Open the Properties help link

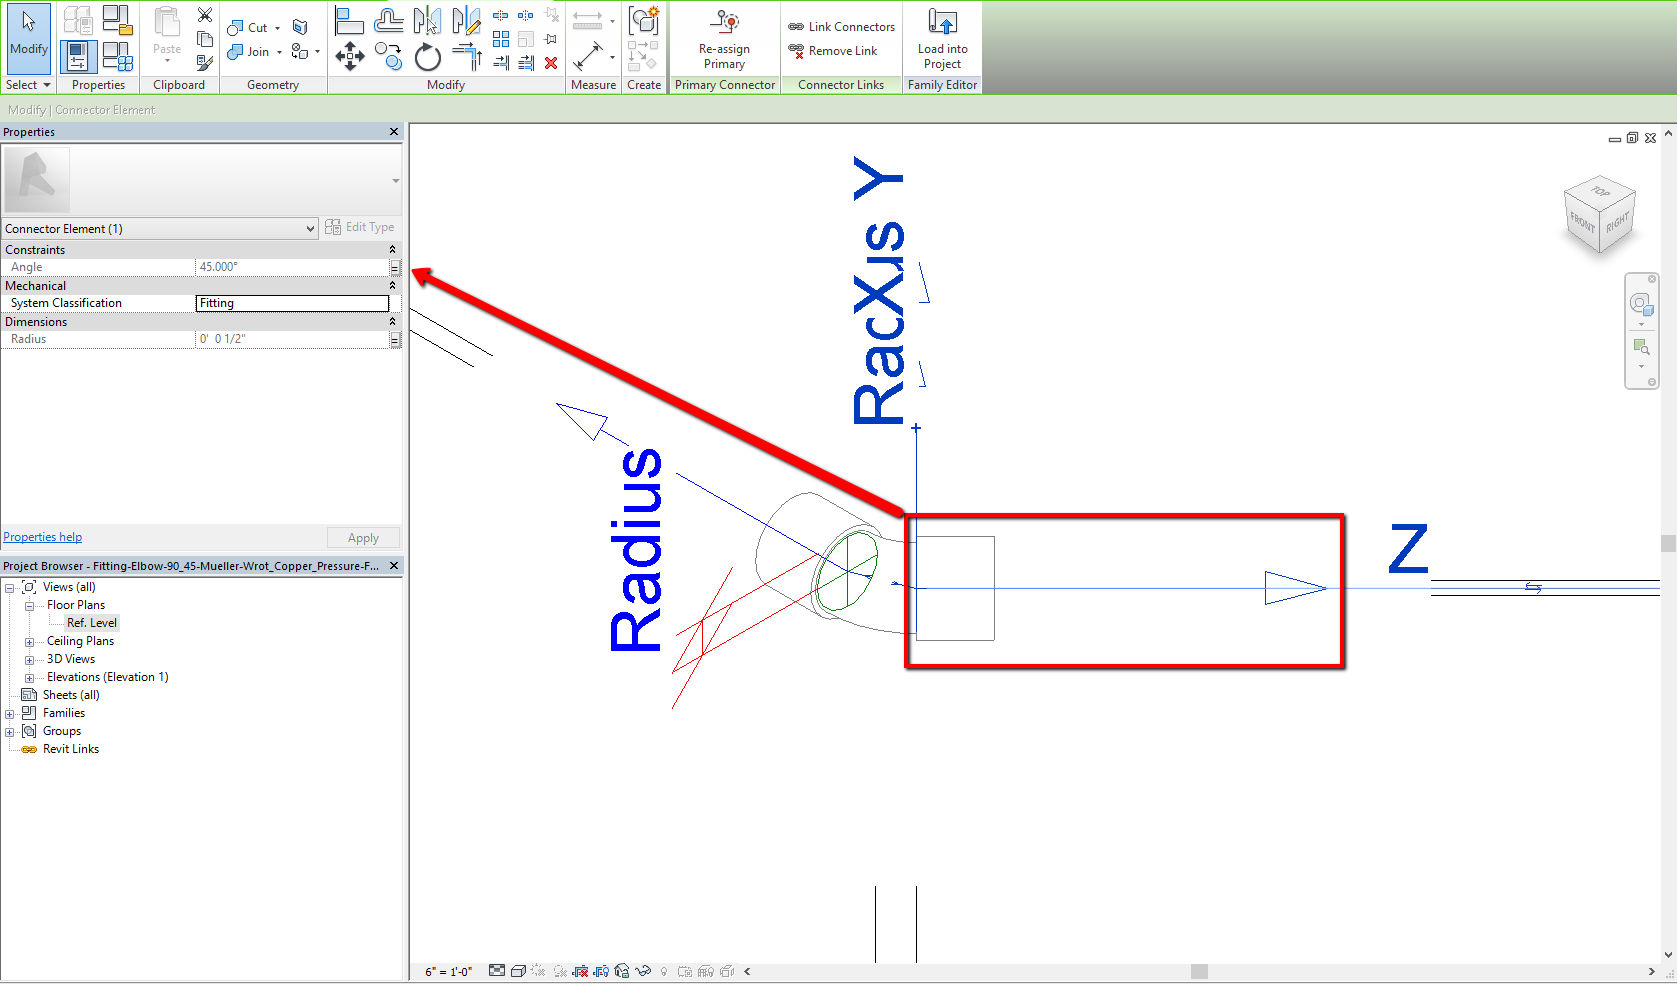click(43, 537)
